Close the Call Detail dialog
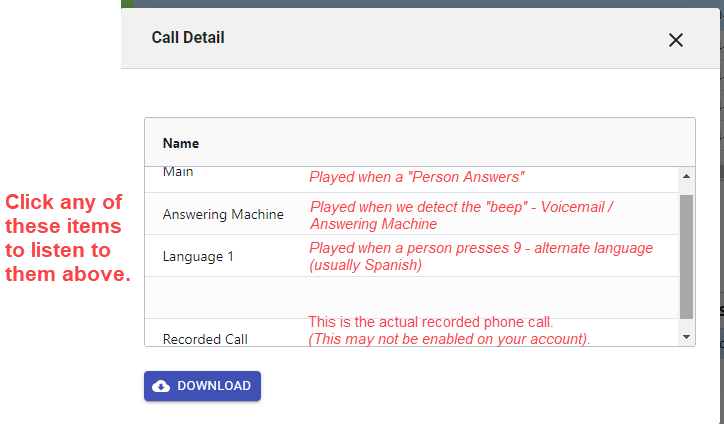The width and height of the screenshot is (724, 424). (676, 40)
